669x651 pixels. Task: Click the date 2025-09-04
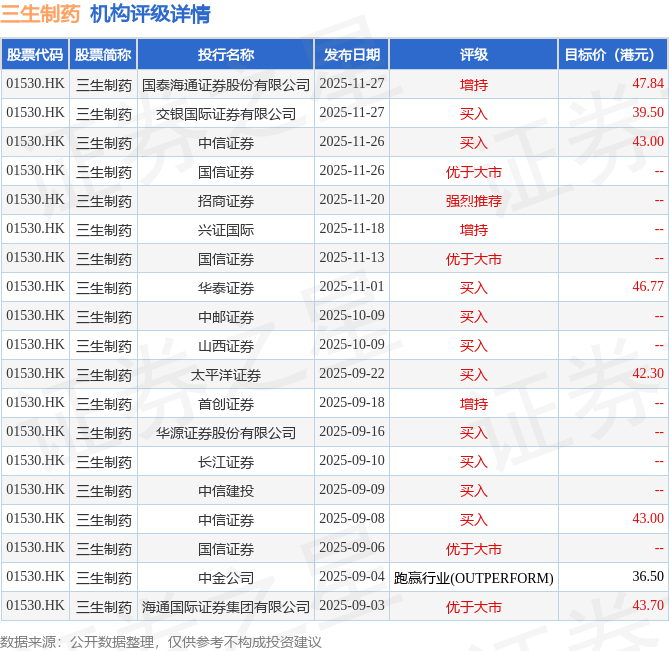pyautogui.click(x=352, y=577)
